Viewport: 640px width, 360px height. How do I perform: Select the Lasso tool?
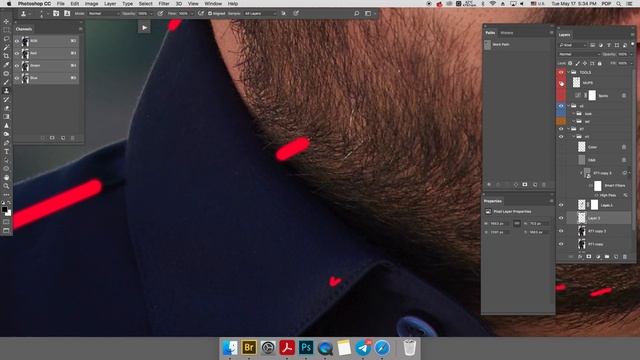[6, 39]
